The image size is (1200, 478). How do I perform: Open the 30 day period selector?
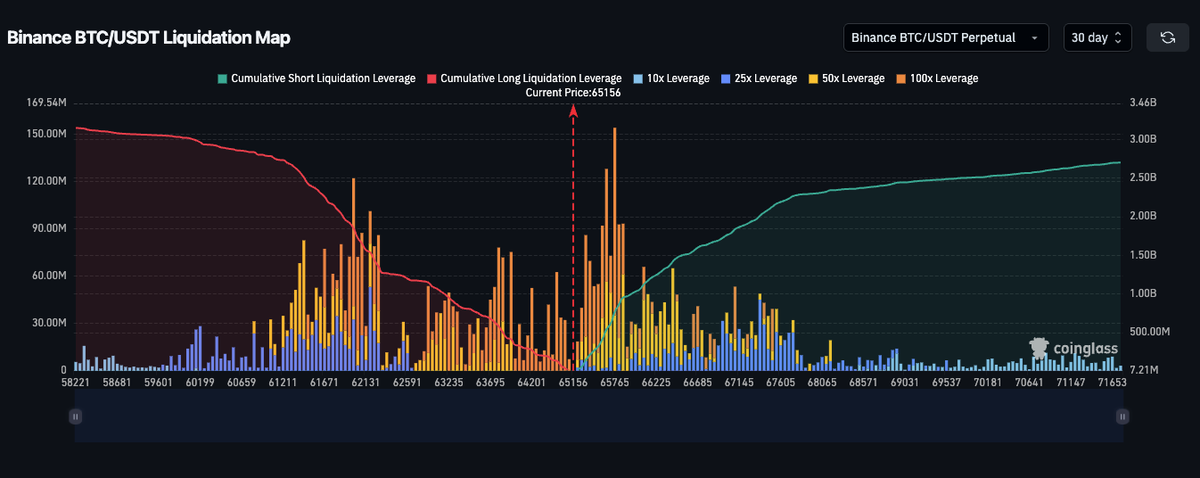pyautogui.click(x=1097, y=38)
